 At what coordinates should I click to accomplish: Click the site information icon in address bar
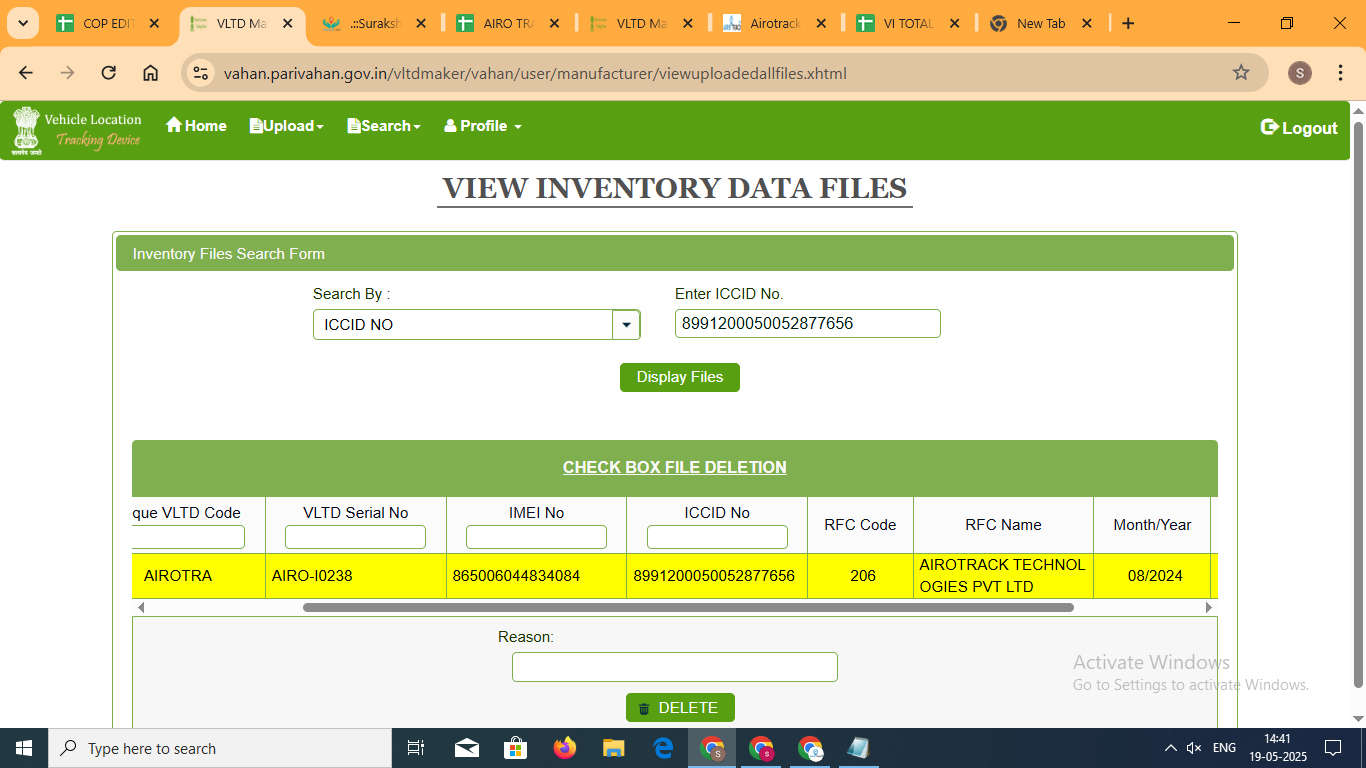pos(201,73)
